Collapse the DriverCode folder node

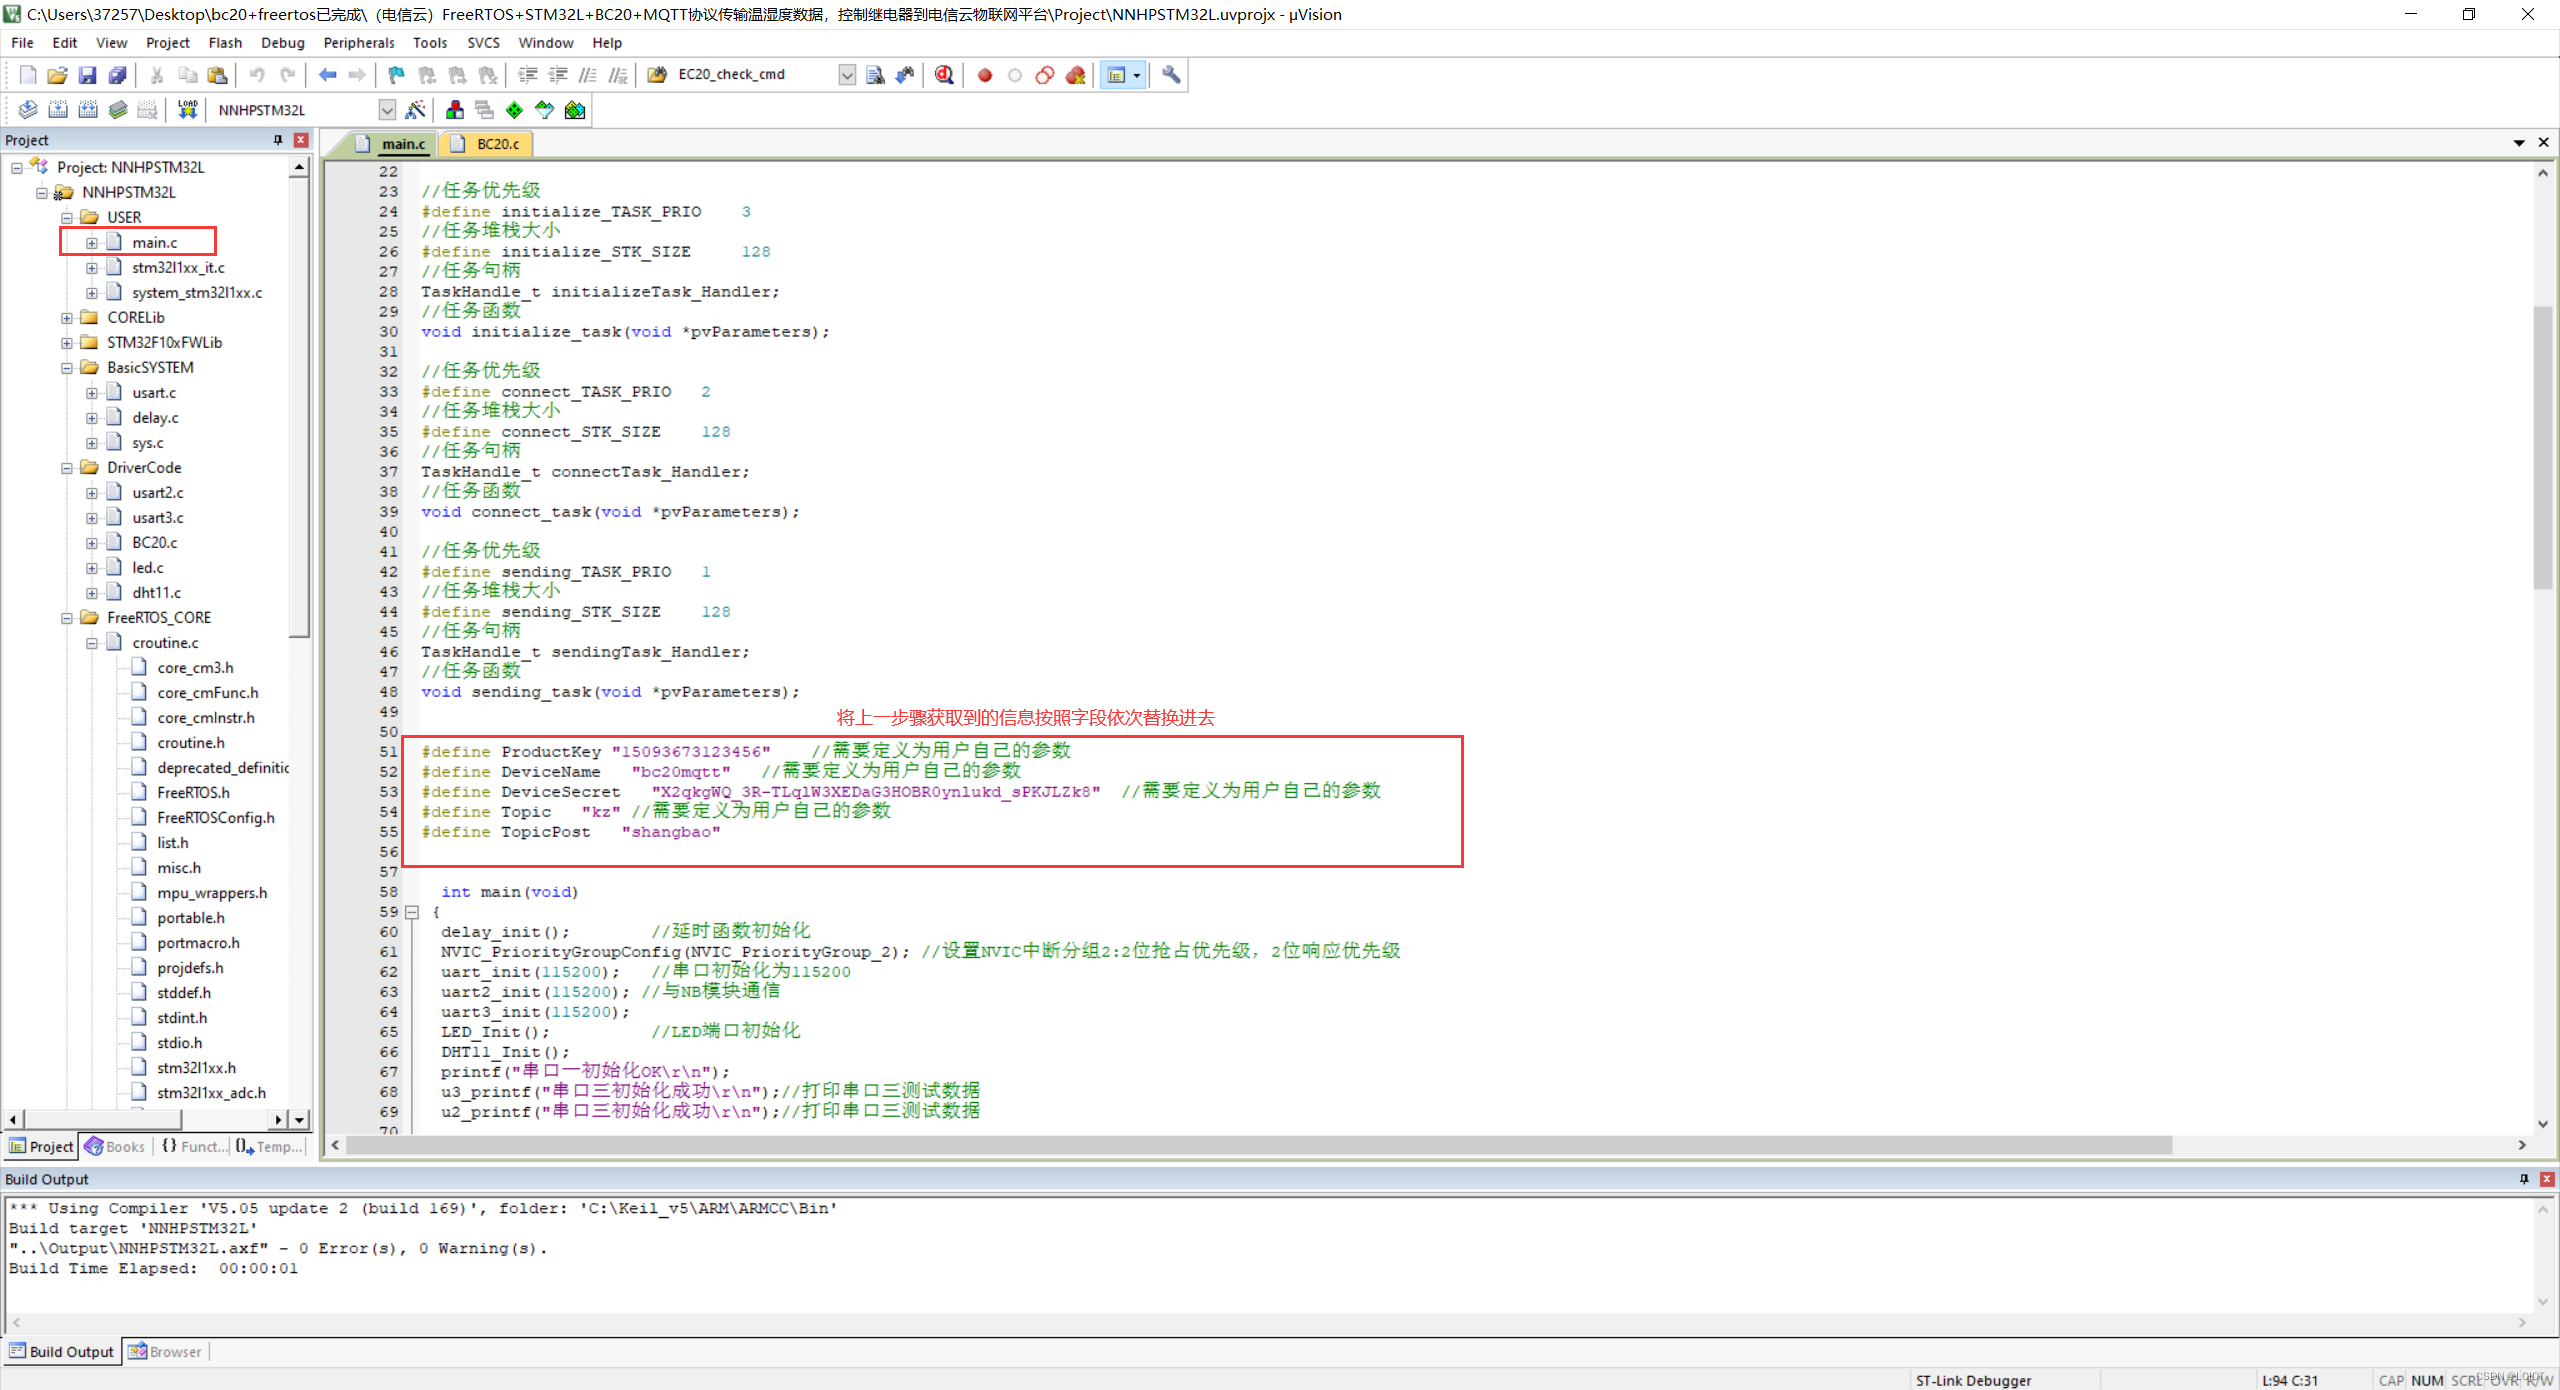coord(67,468)
